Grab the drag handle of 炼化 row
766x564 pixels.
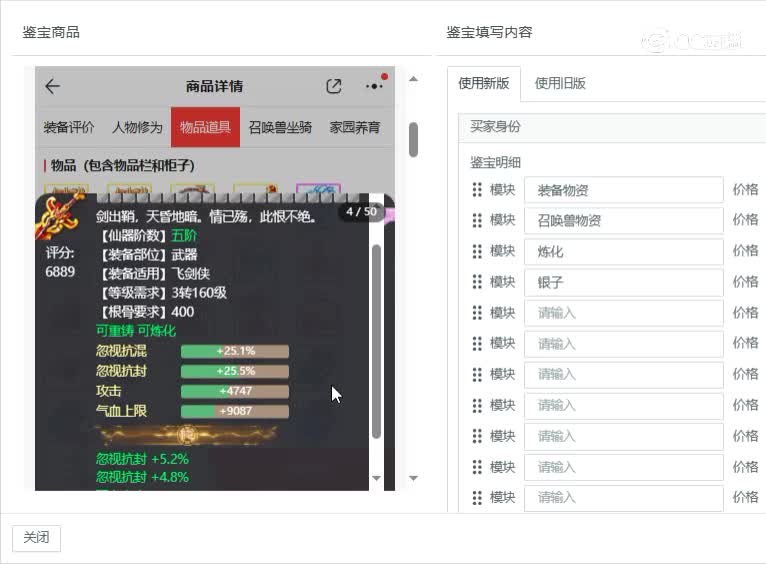[477, 251]
